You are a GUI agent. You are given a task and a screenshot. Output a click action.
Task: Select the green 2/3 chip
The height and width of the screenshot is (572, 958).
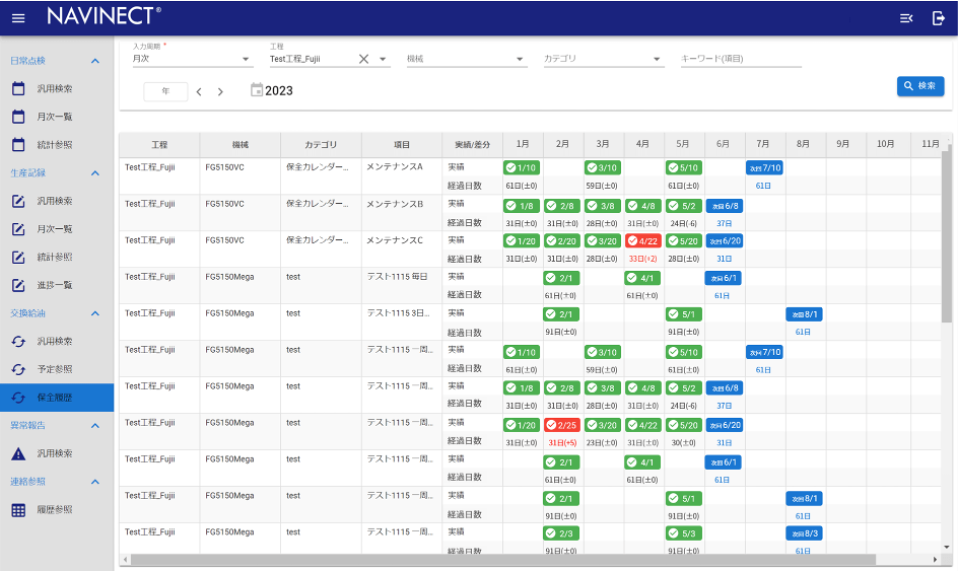point(561,534)
